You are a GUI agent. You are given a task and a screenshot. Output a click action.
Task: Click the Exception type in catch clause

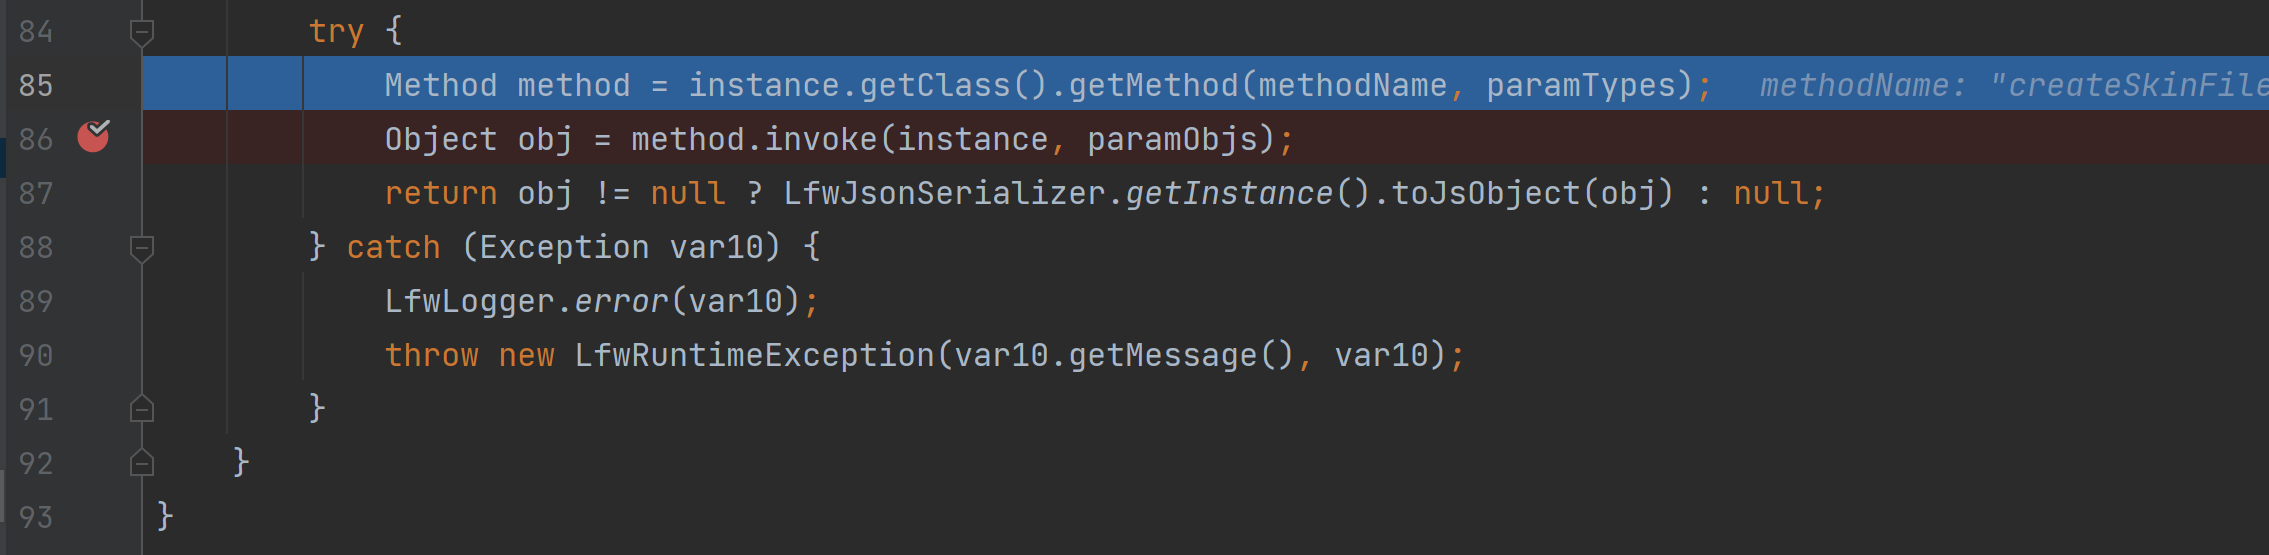(564, 248)
